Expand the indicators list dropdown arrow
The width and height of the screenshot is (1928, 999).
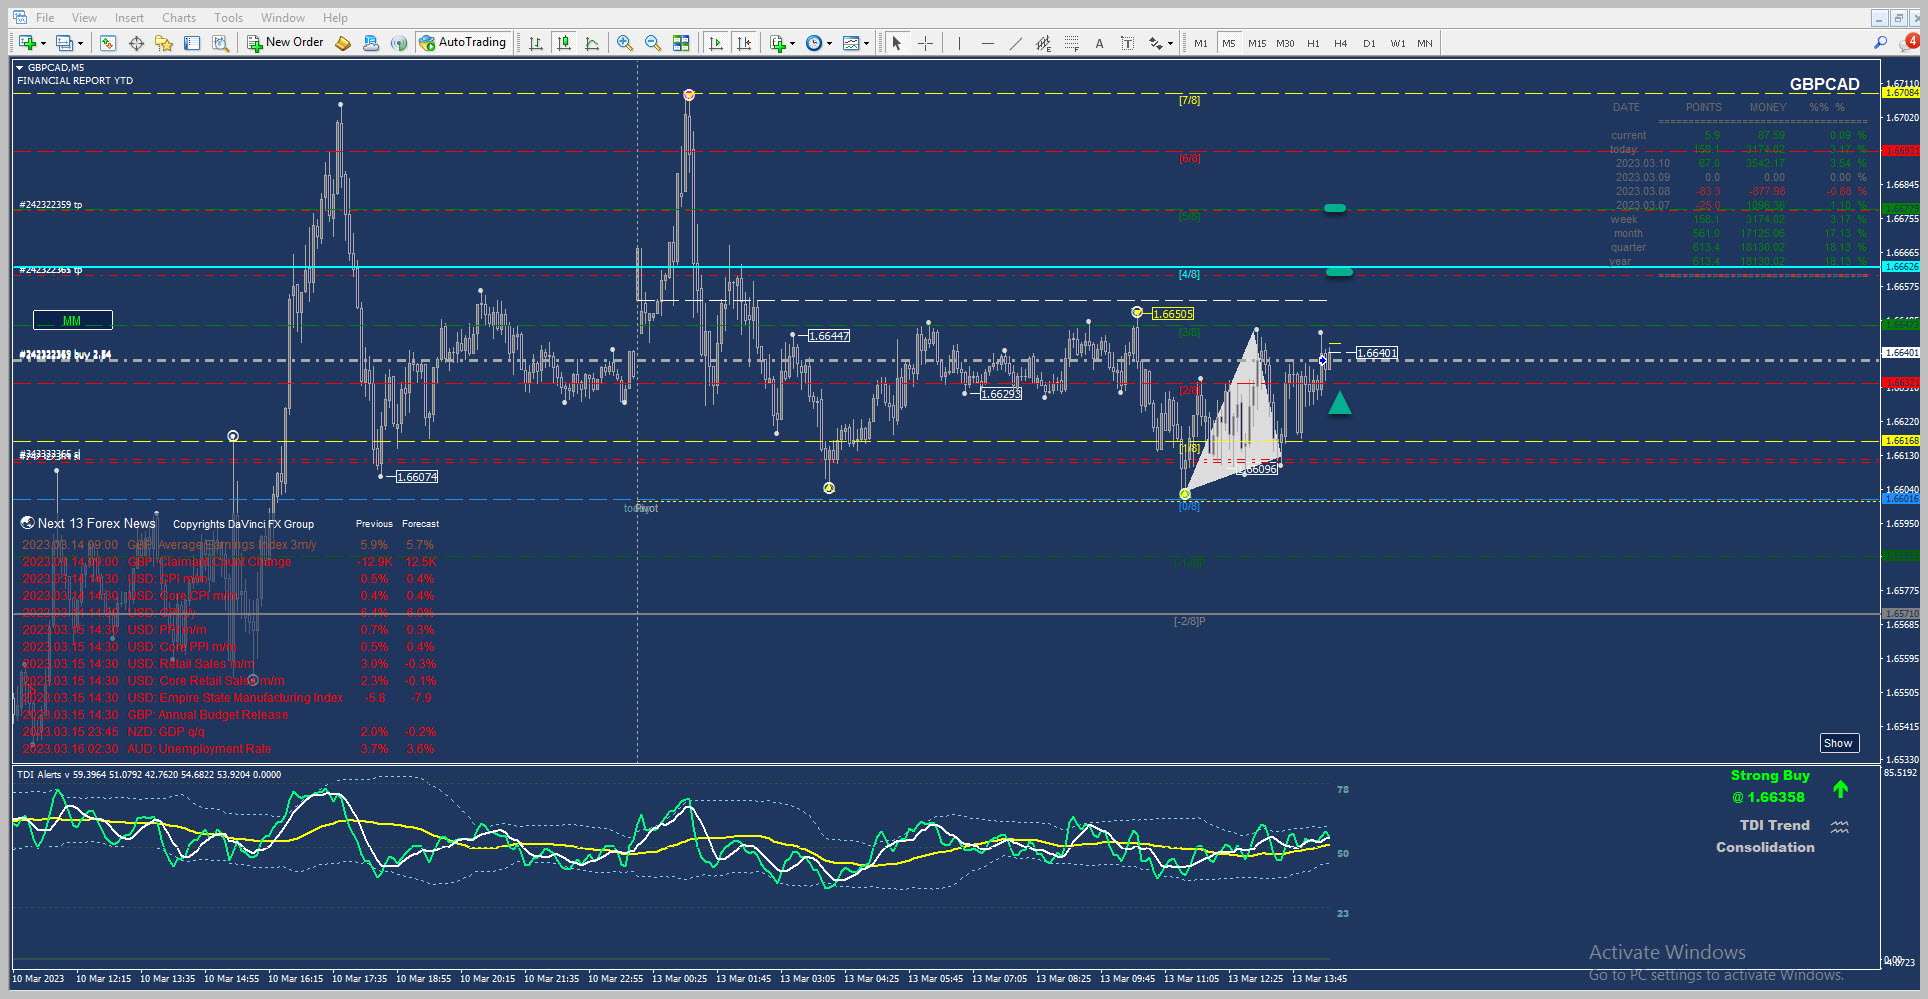[x=792, y=44]
